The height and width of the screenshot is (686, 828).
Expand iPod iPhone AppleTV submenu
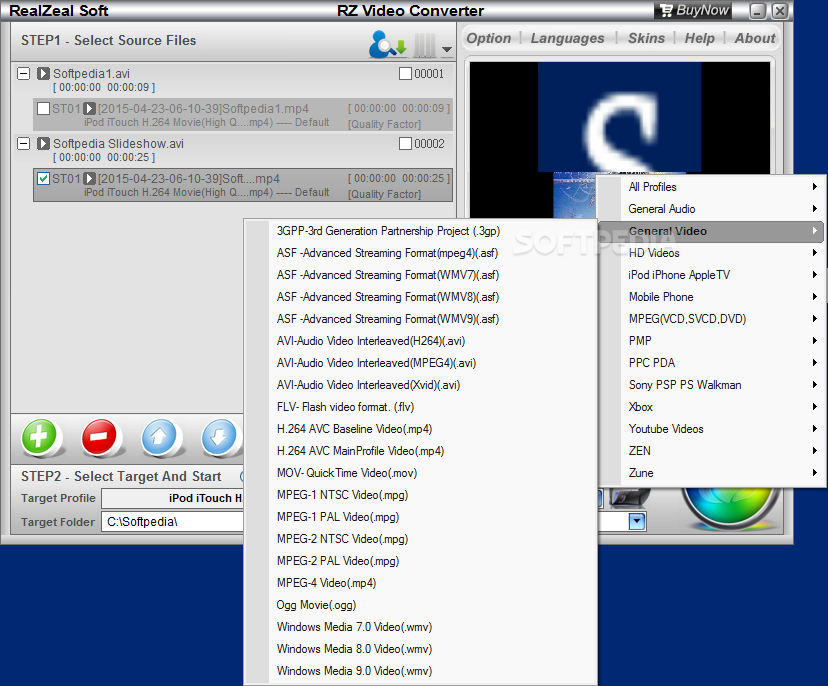711,275
